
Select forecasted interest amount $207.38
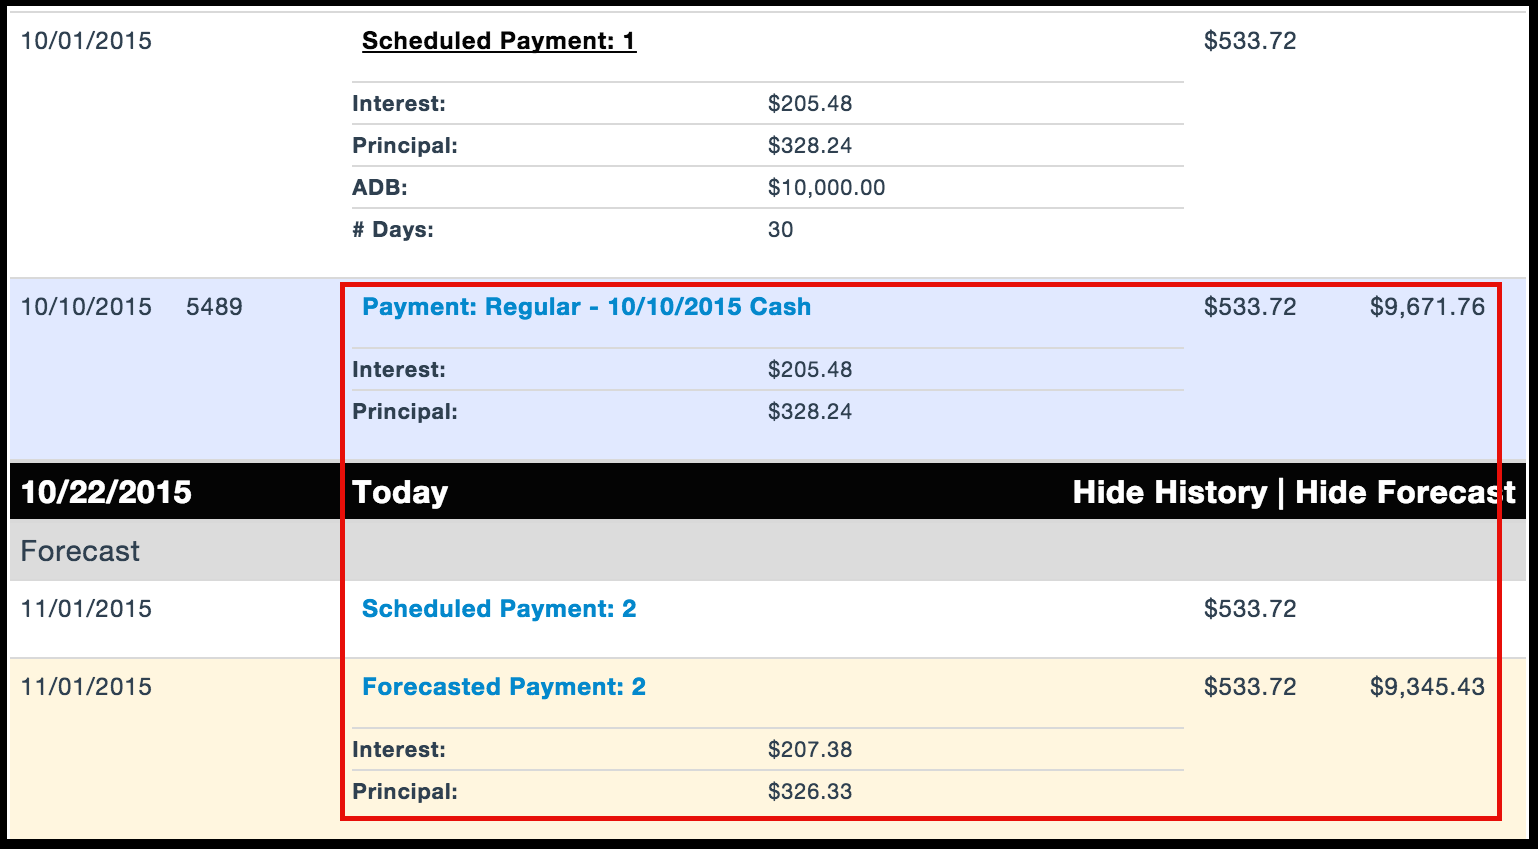click(810, 750)
